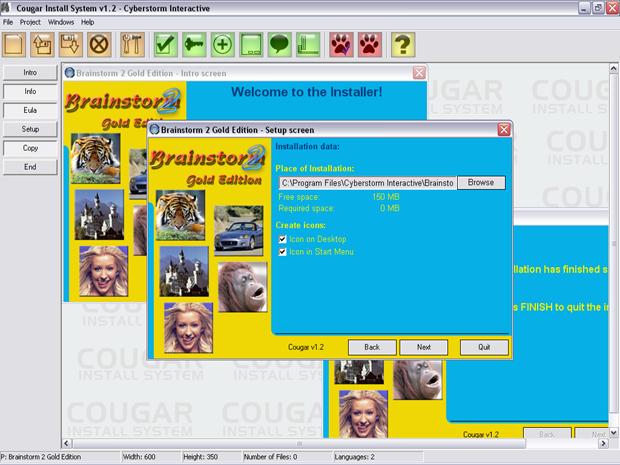
Task: Click the green ruler toolbar icon
Action: 308,44
